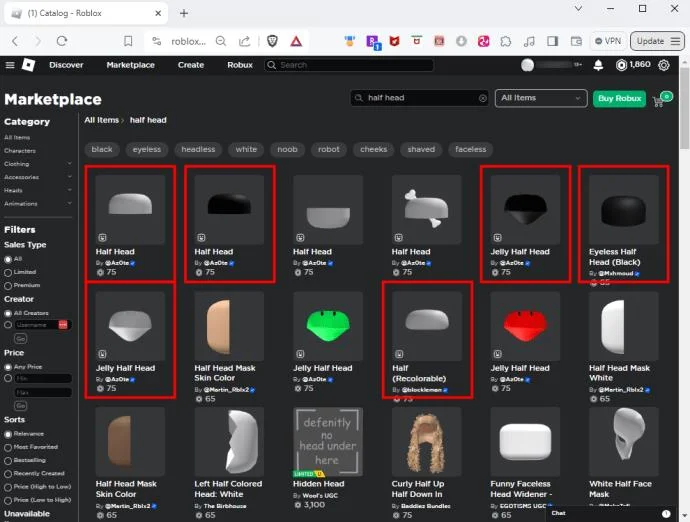This screenshot has width=690, height=522.
Task: Expand the Clothing category
Action: coord(70,164)
